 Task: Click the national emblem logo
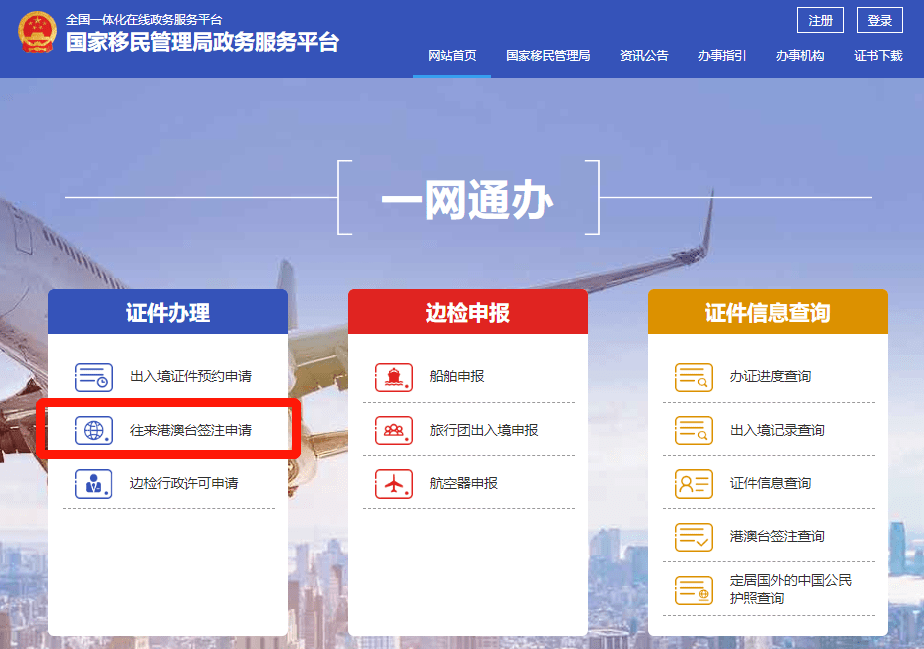[37, 32]
